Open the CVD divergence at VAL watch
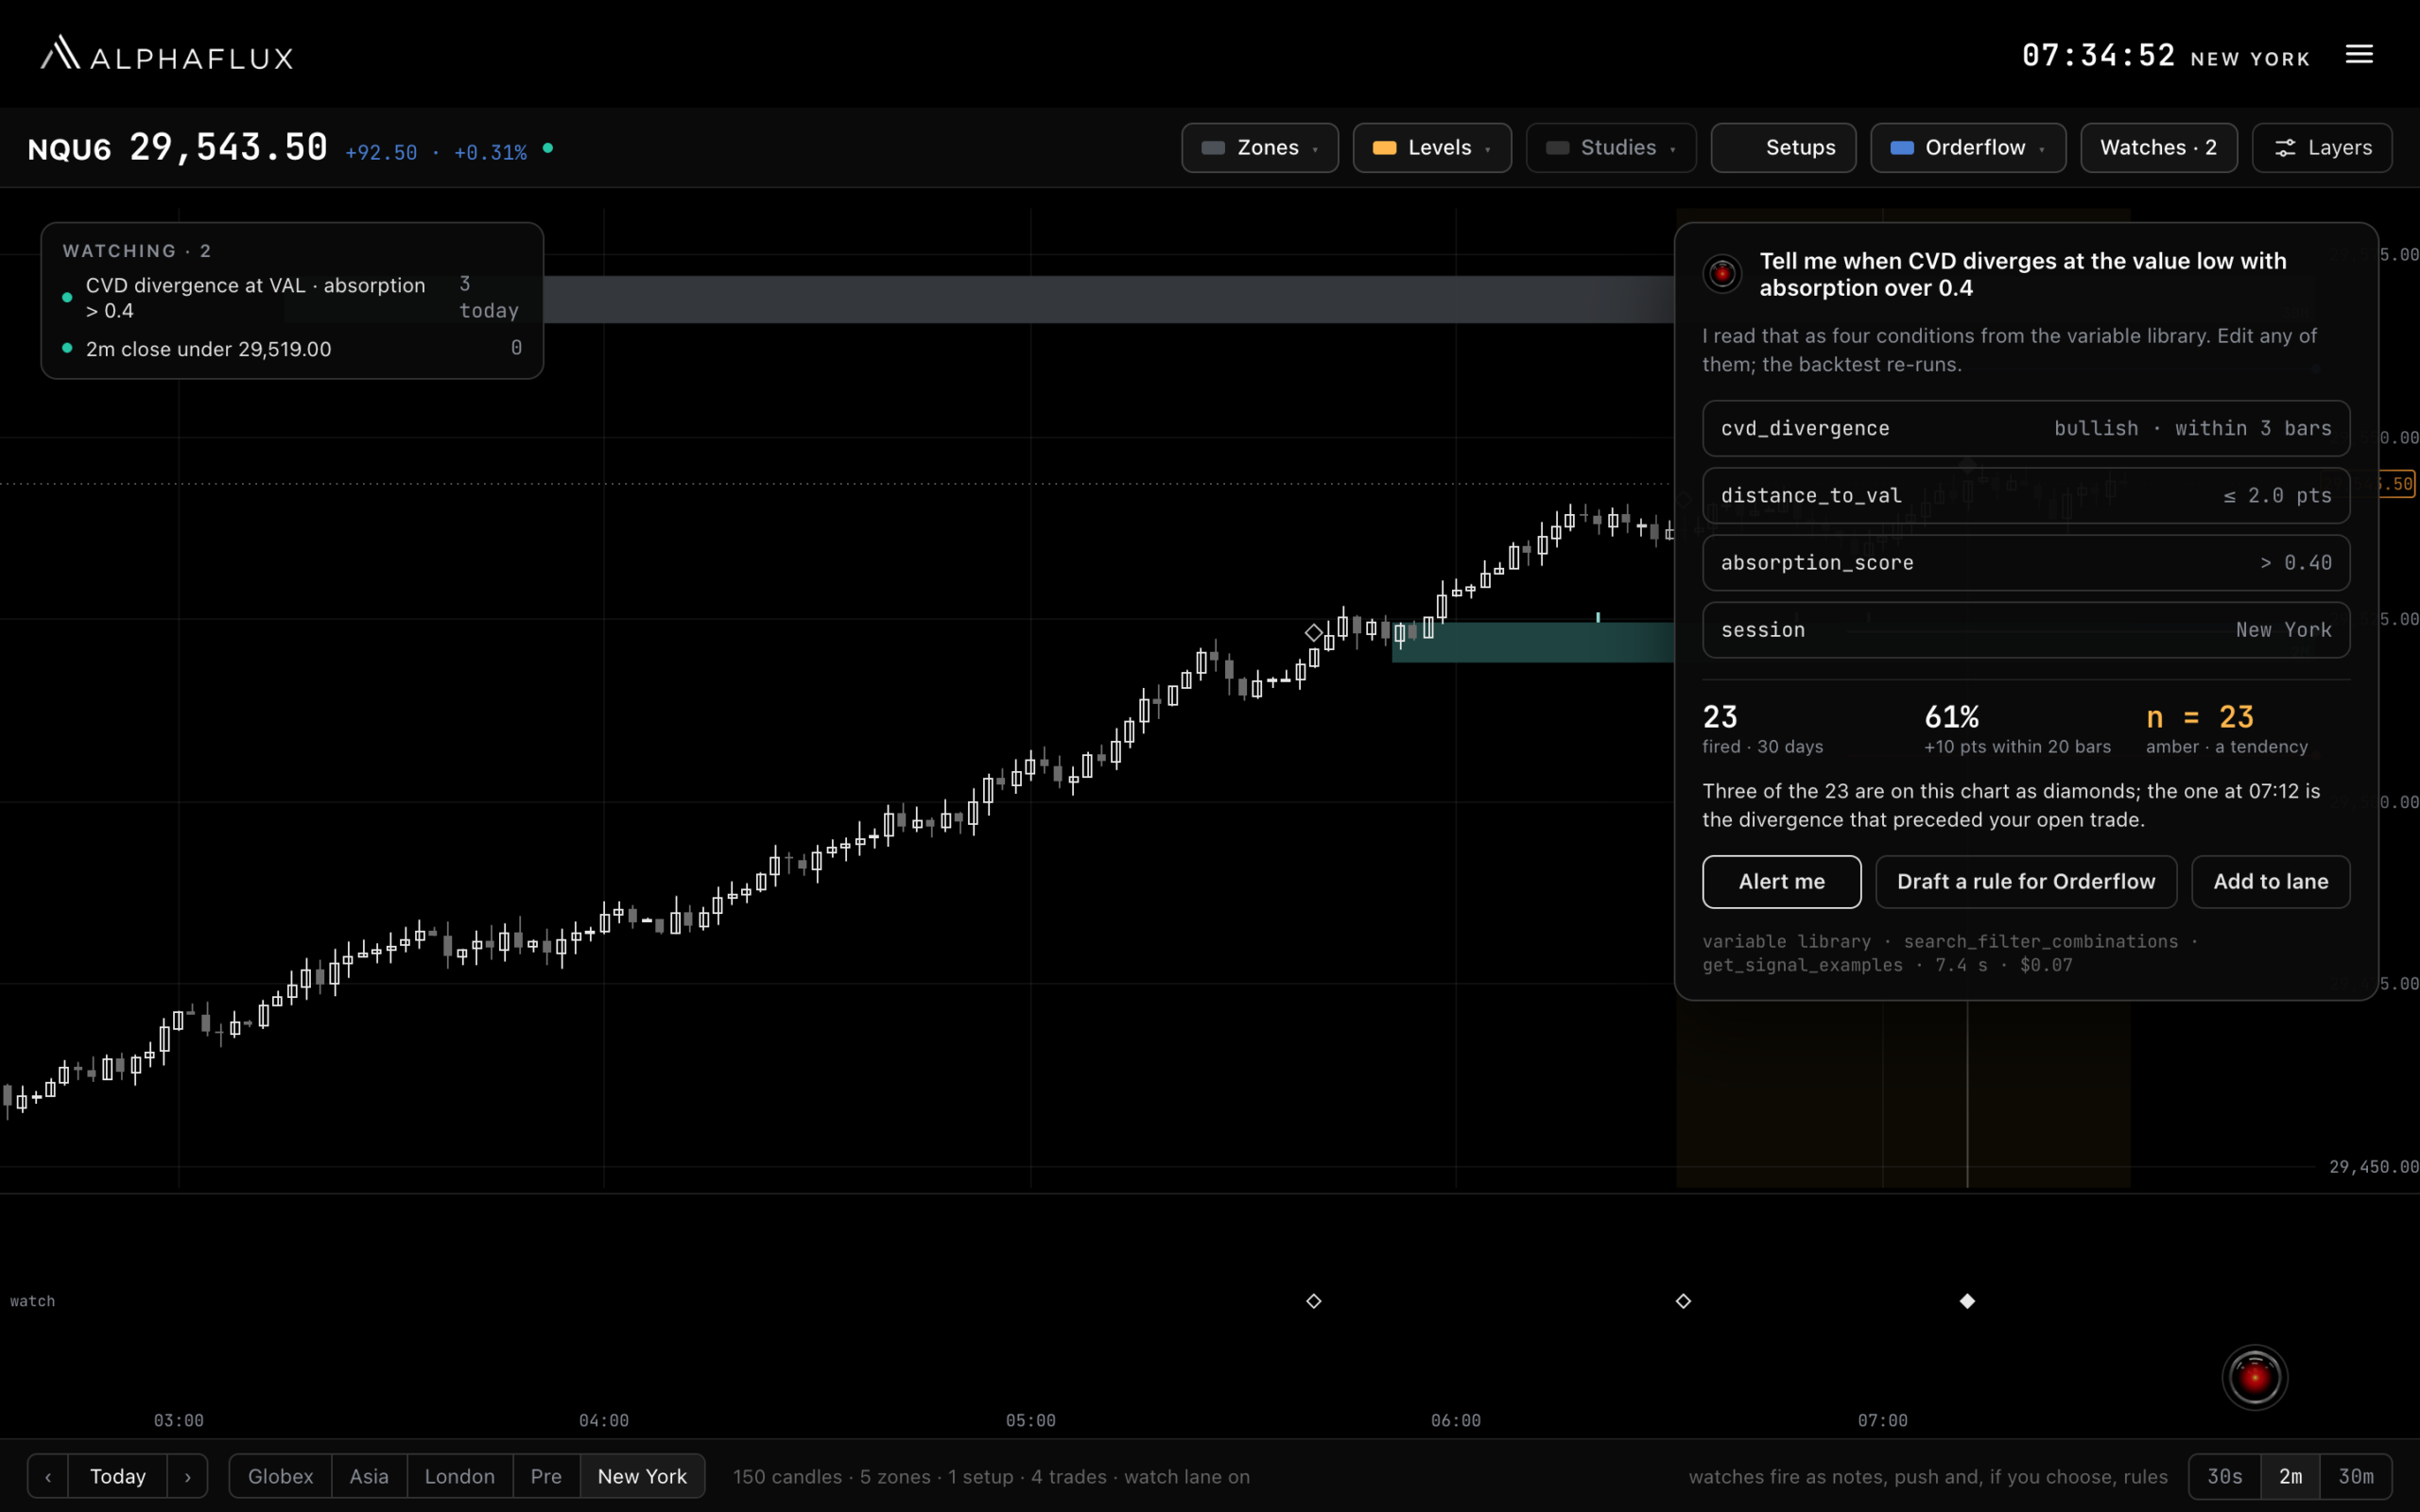 (291, 297)
